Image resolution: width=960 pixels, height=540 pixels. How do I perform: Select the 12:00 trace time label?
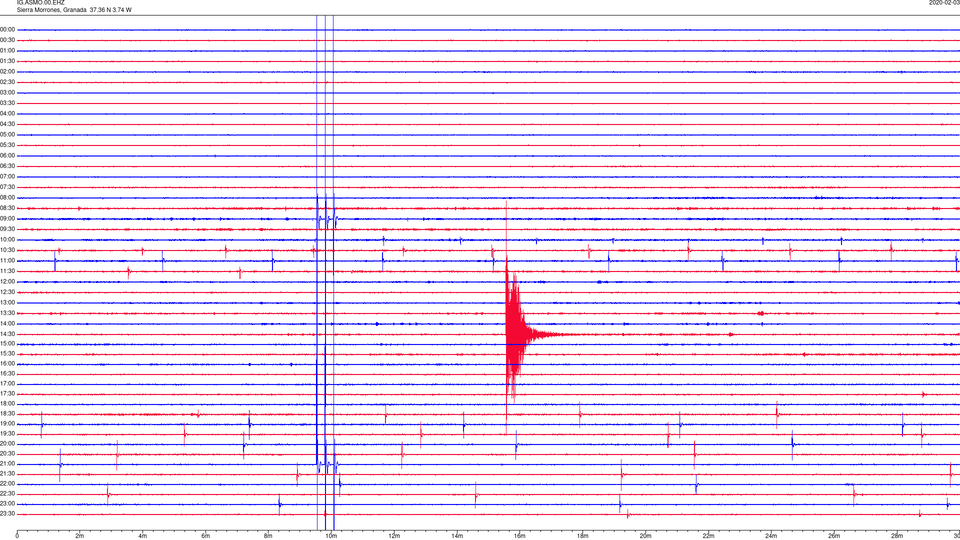[7, 282]
